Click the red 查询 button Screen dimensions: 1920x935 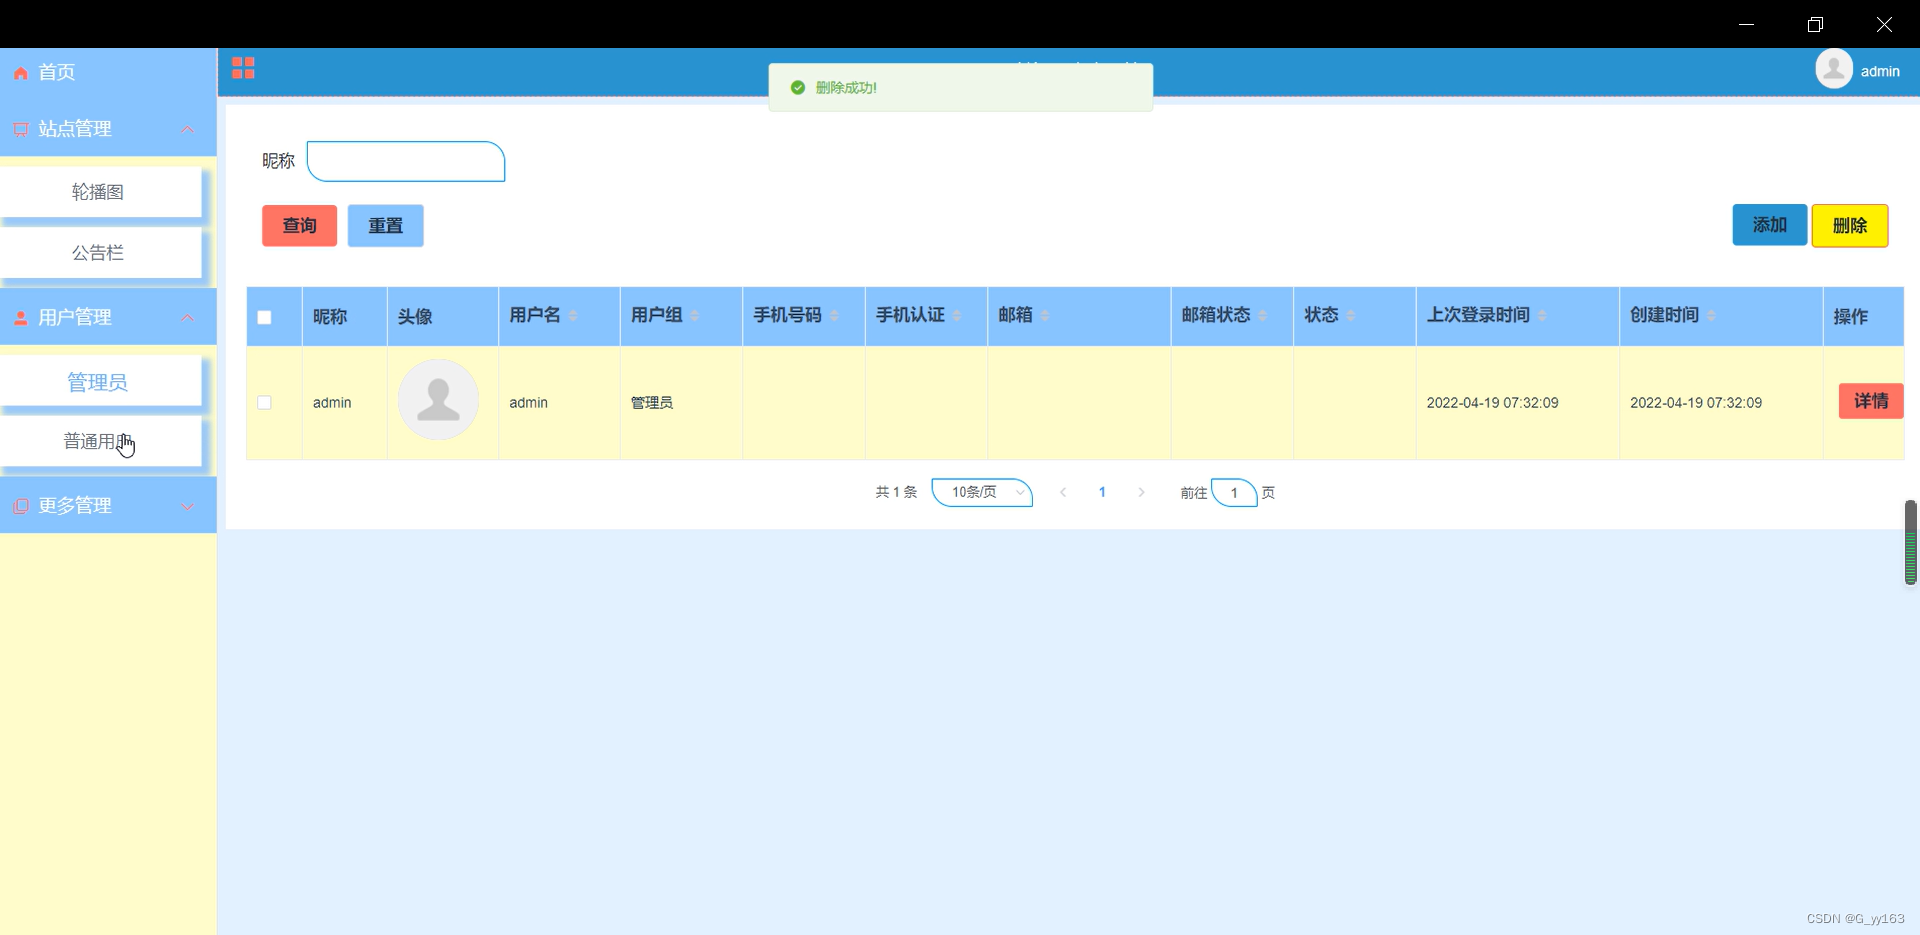coord(299,225)
